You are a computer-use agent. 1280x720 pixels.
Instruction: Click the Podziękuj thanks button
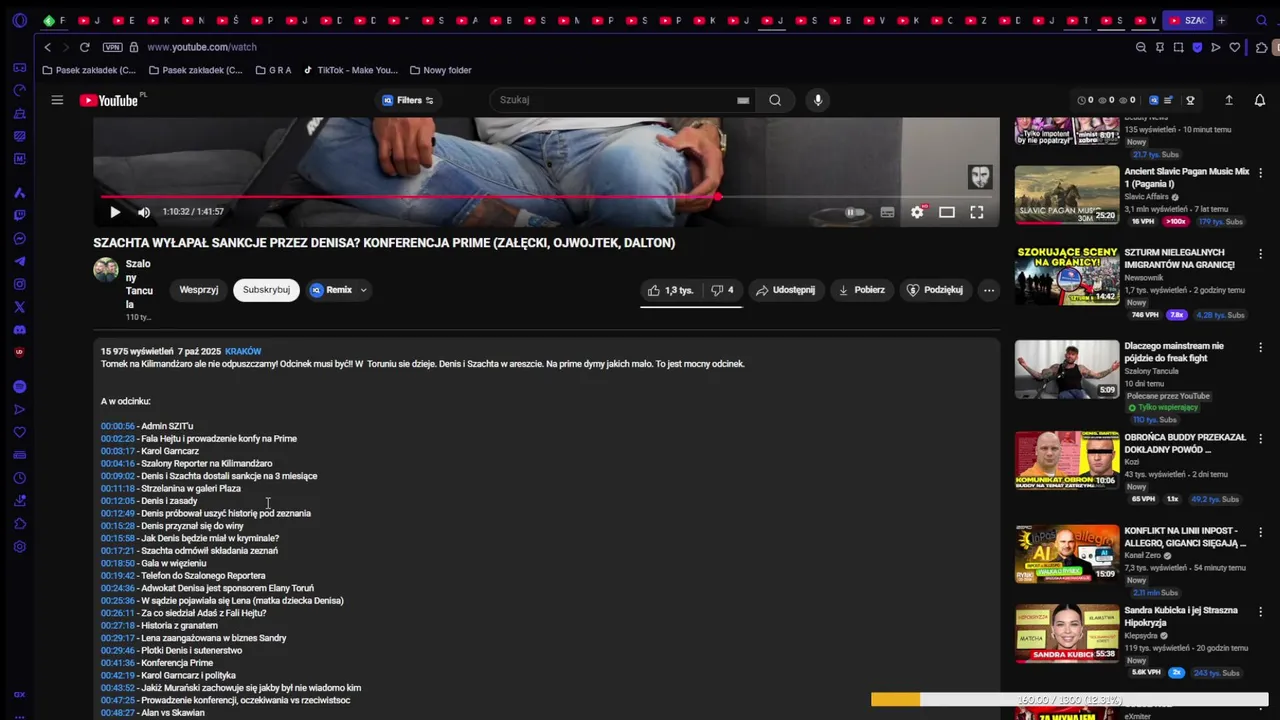coord(934,290)
